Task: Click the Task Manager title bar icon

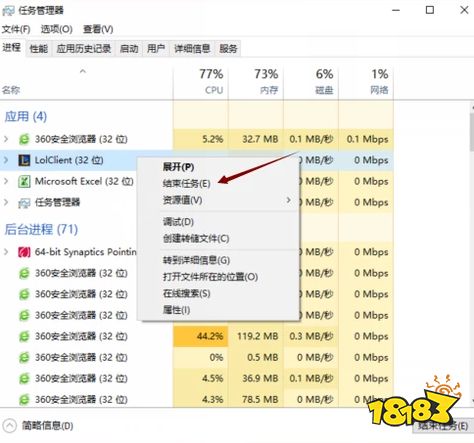Action: (x=8, y=10)
